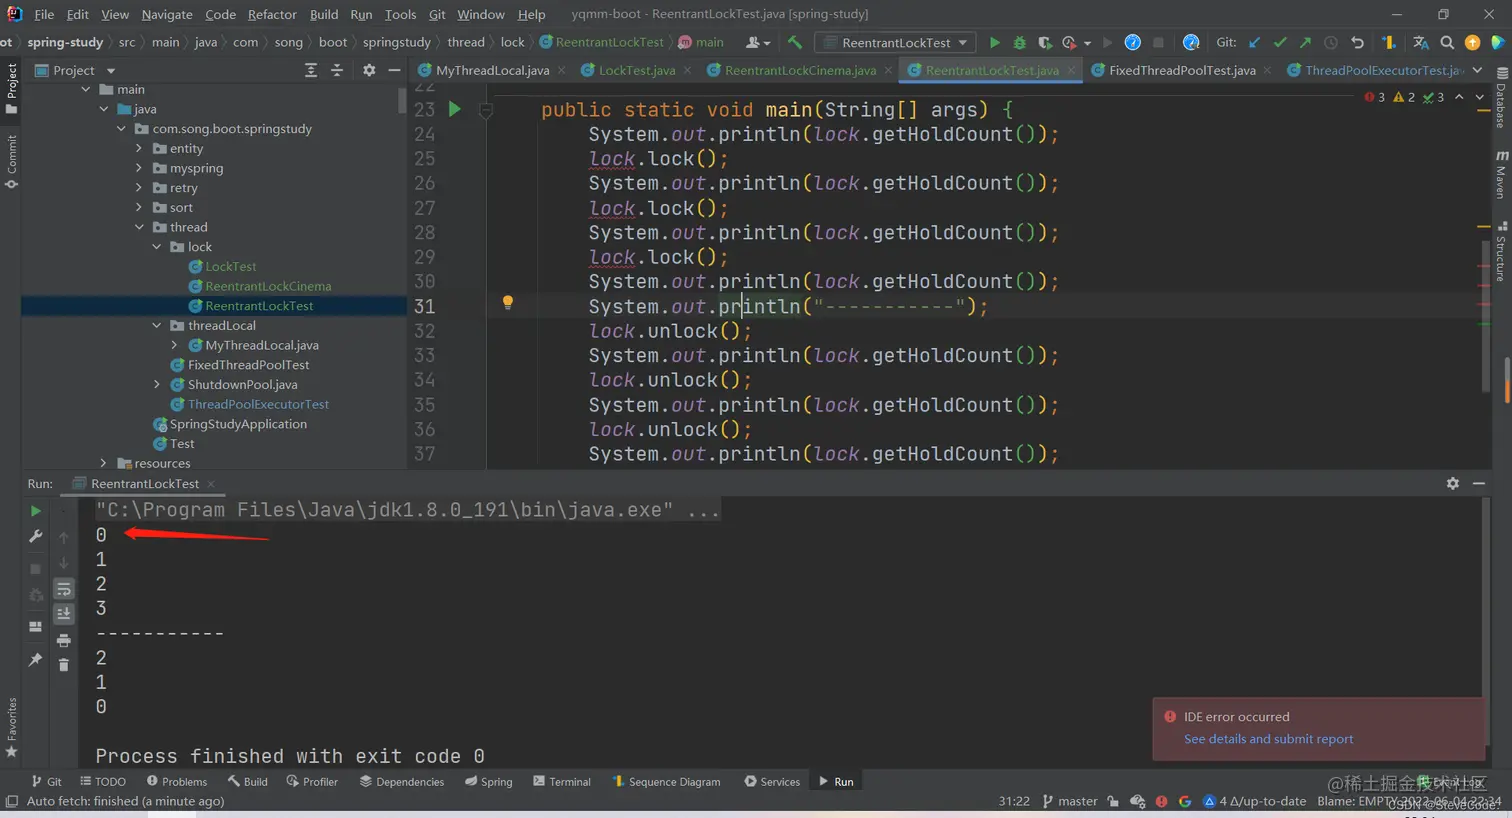Open the Refactor menu
Image resolution: width=1512 pixels, height=818 pixels.
click(272, 14)
